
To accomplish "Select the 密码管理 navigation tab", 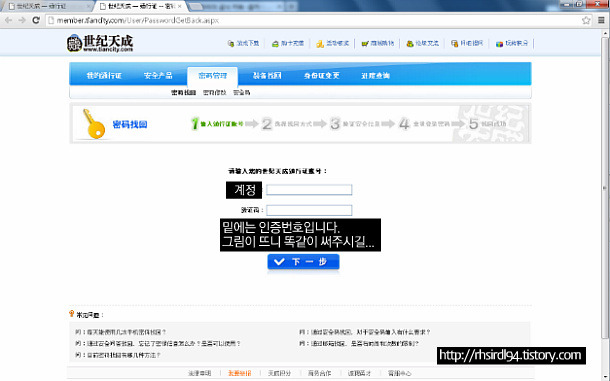I will [212, 75].
